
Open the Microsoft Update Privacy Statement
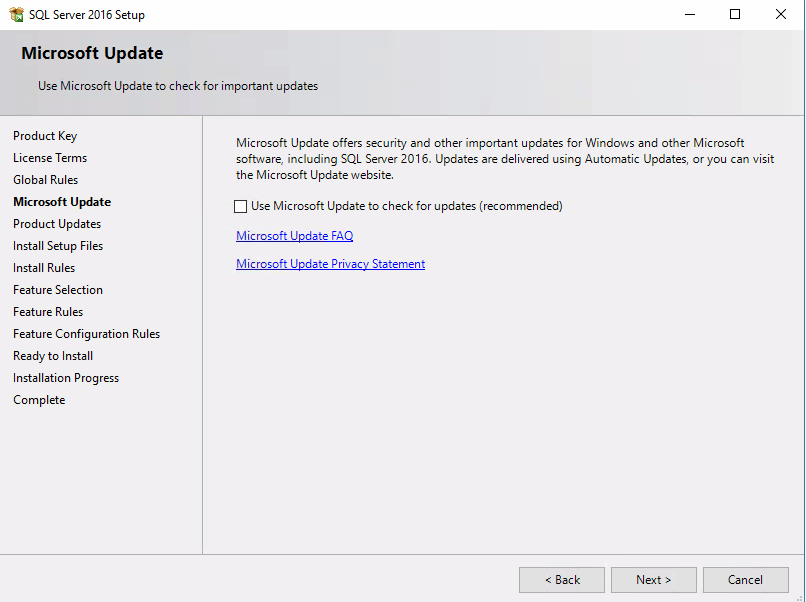330,263
